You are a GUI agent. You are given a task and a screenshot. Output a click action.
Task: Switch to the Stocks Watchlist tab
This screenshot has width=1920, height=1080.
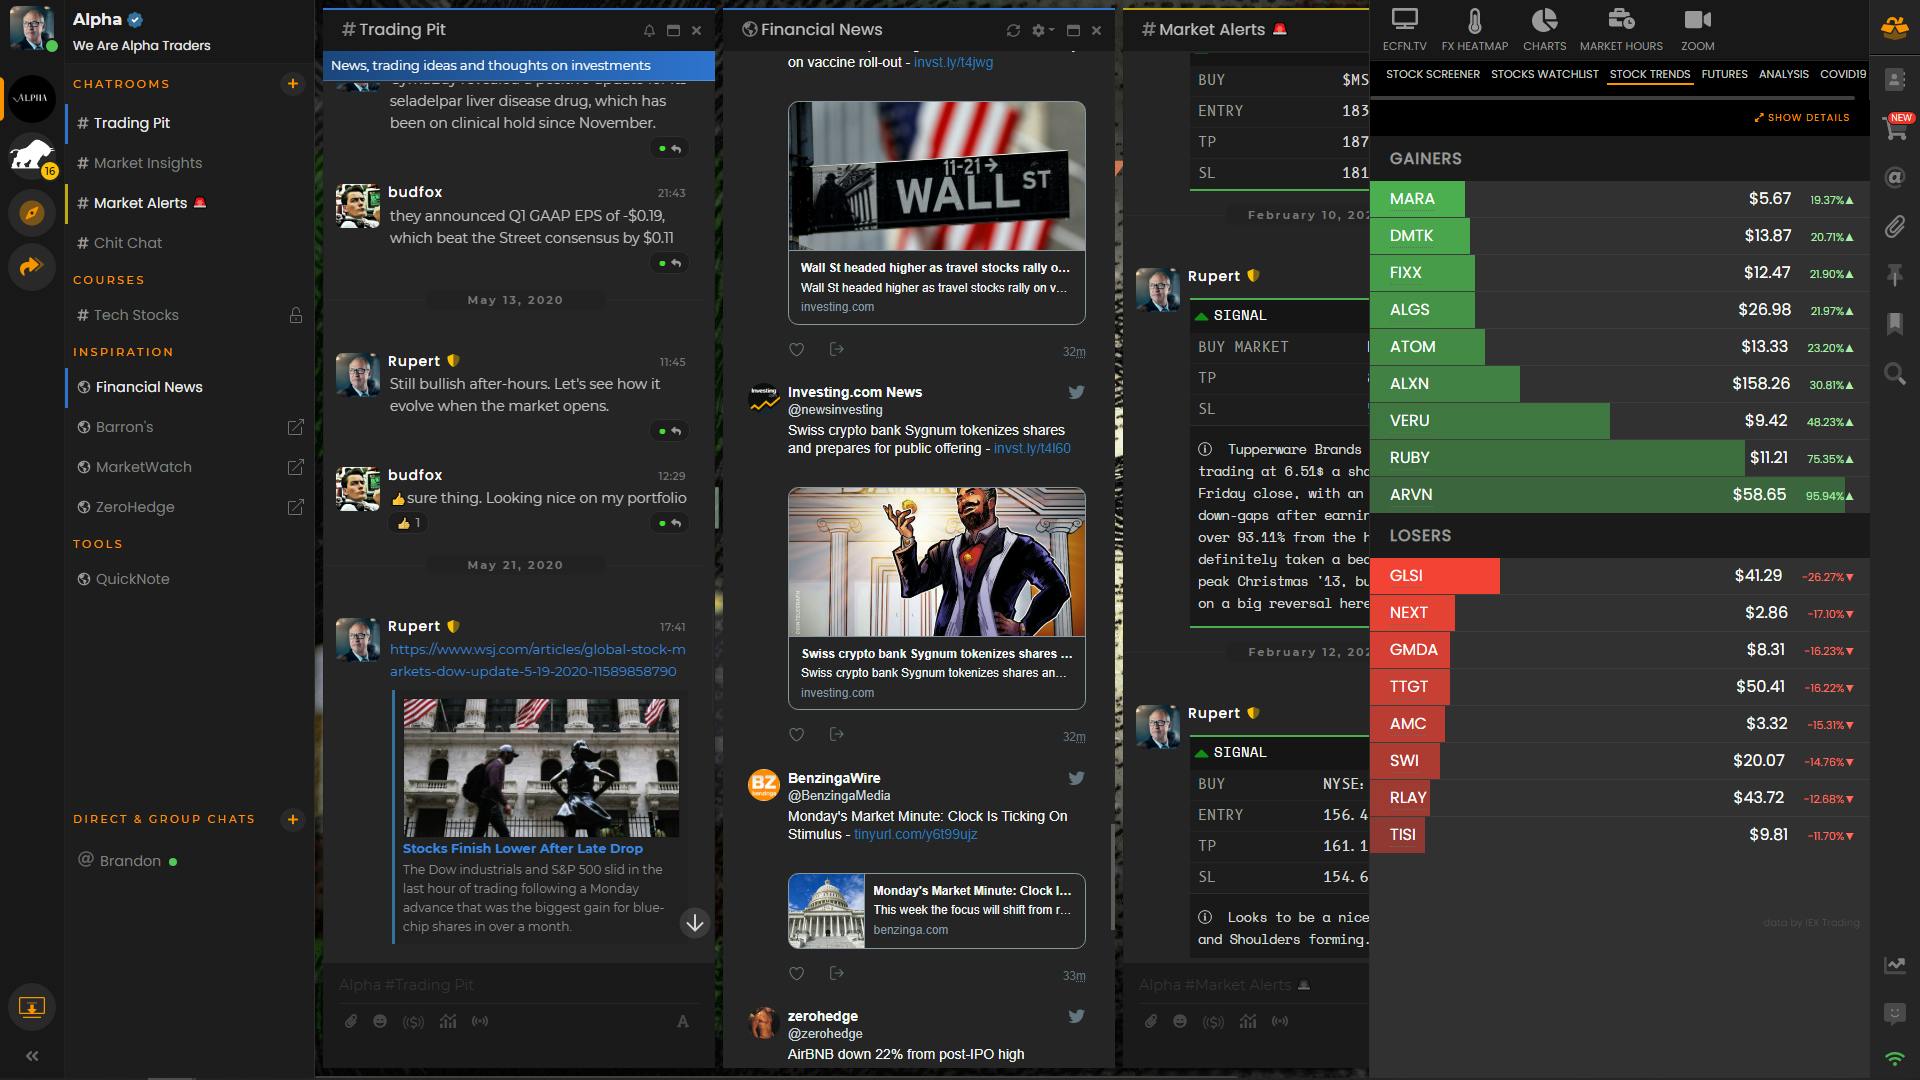pyautogui.click(x=1544, y=74)
